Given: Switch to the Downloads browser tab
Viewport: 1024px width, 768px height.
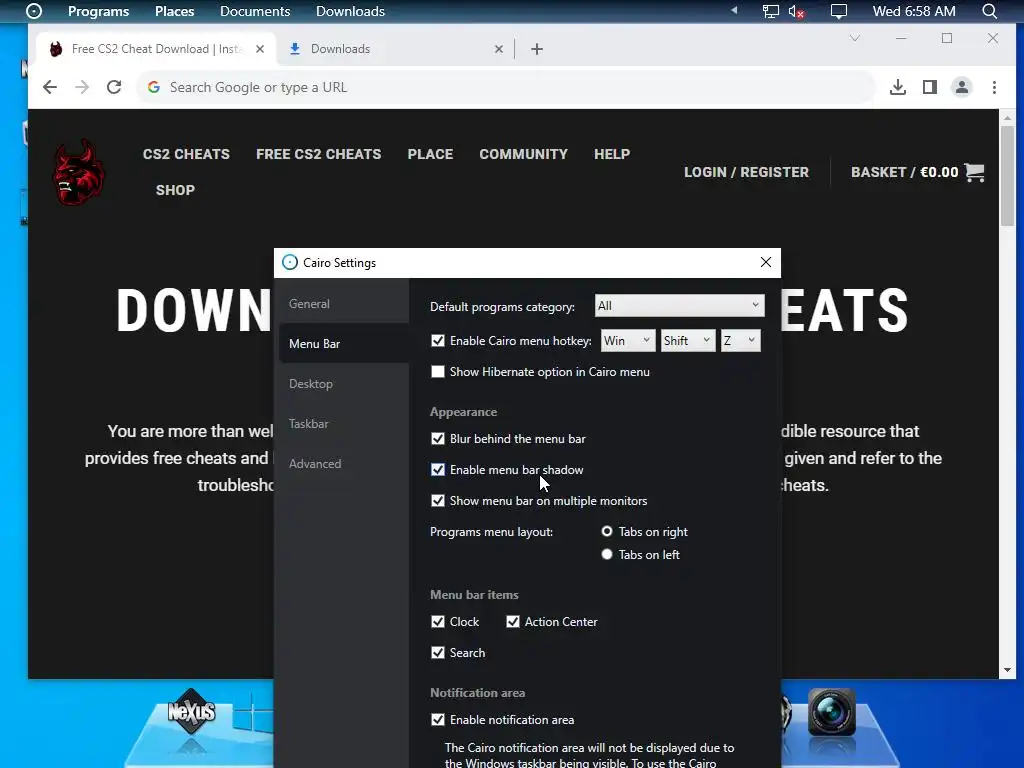Looking at the screenshot, I should pos(394,49).
